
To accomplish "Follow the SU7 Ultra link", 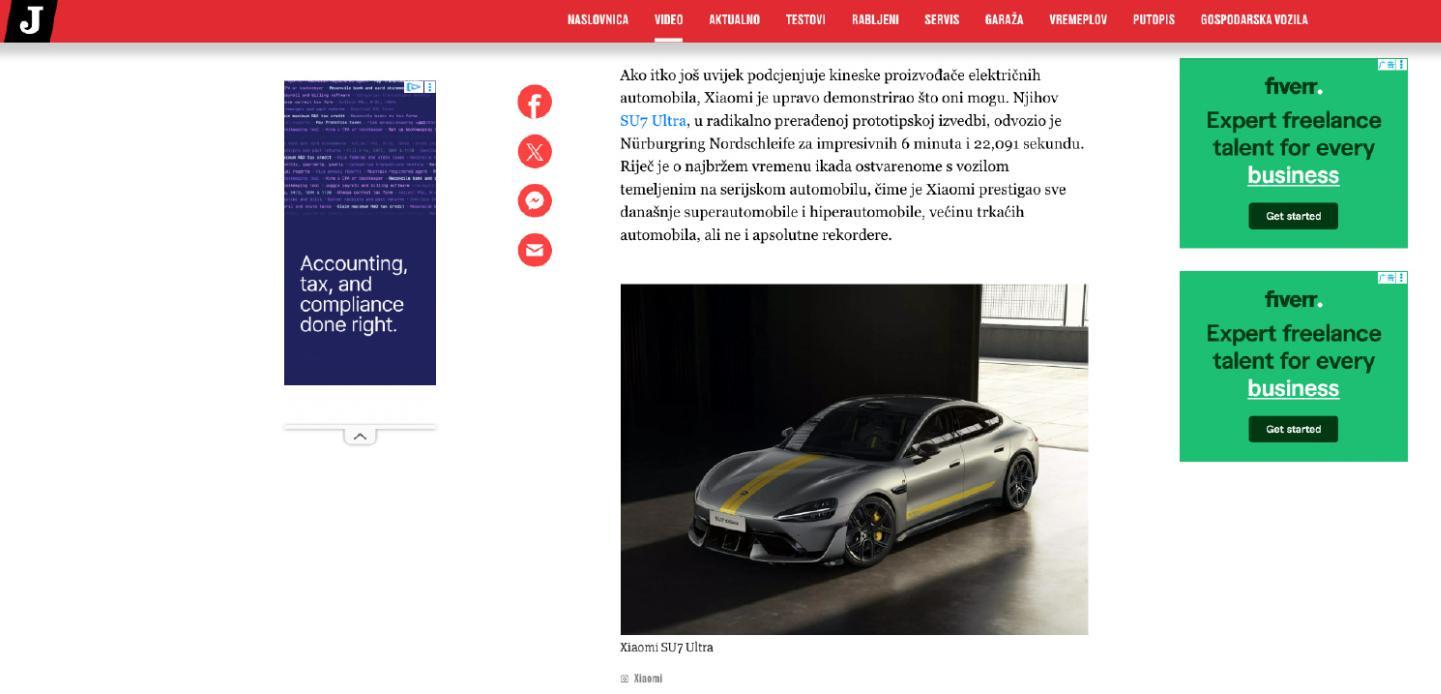I will pos(653,121).
